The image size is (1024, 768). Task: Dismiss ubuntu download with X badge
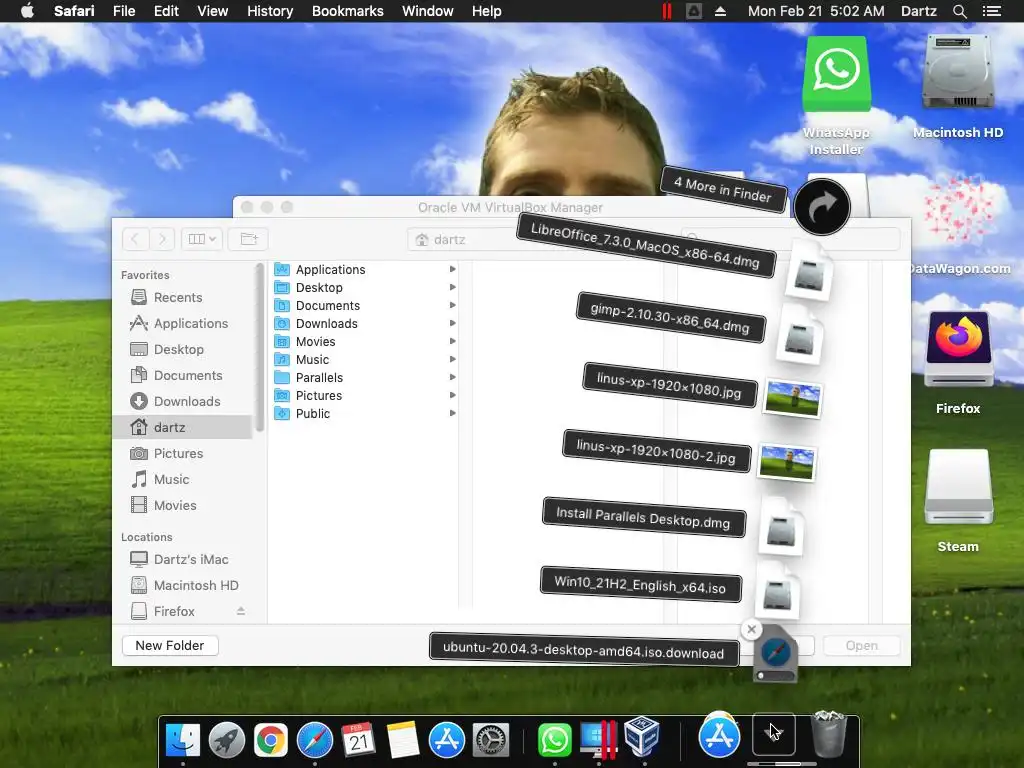click(x=752, y=629)
